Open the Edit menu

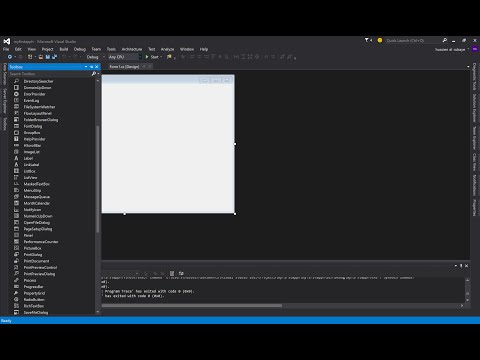pos(18,49)
